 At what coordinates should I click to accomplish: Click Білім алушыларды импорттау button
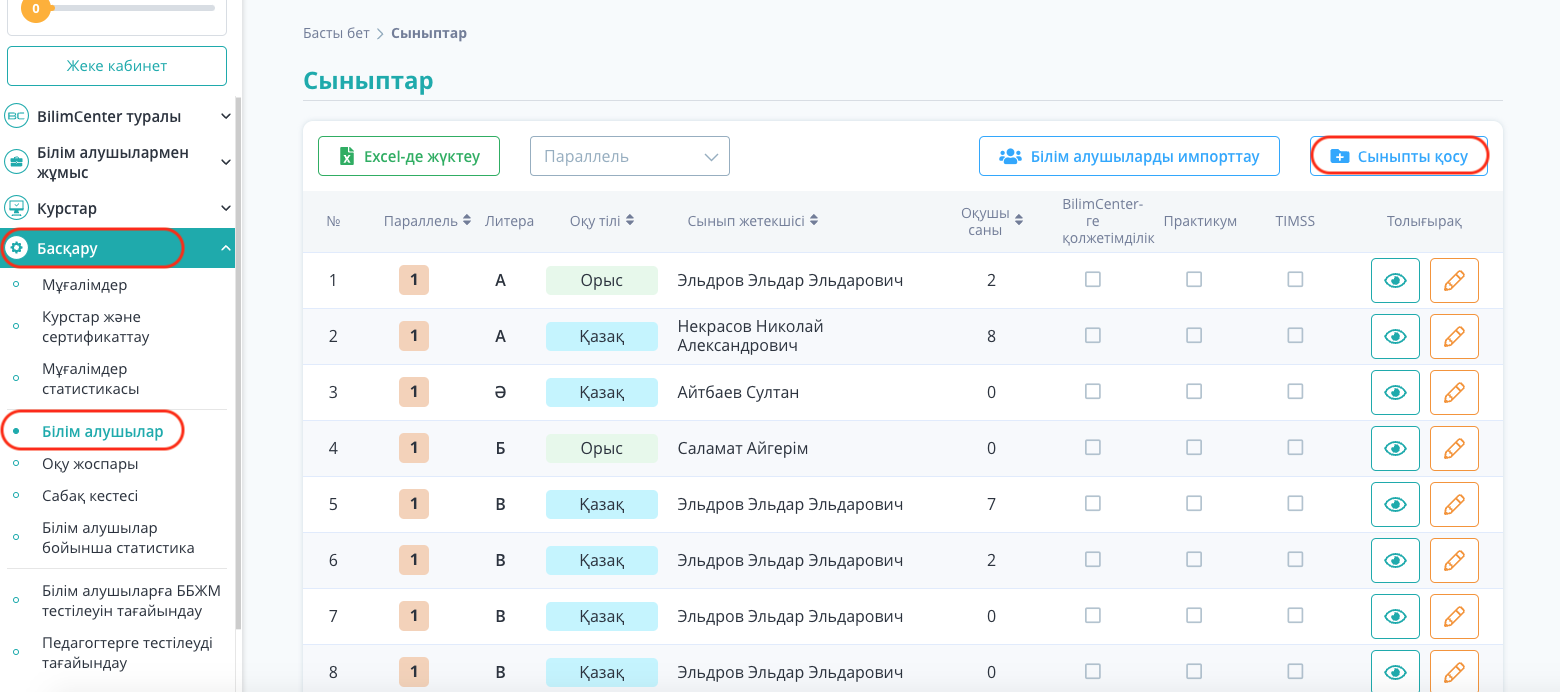coord(1129,156)
